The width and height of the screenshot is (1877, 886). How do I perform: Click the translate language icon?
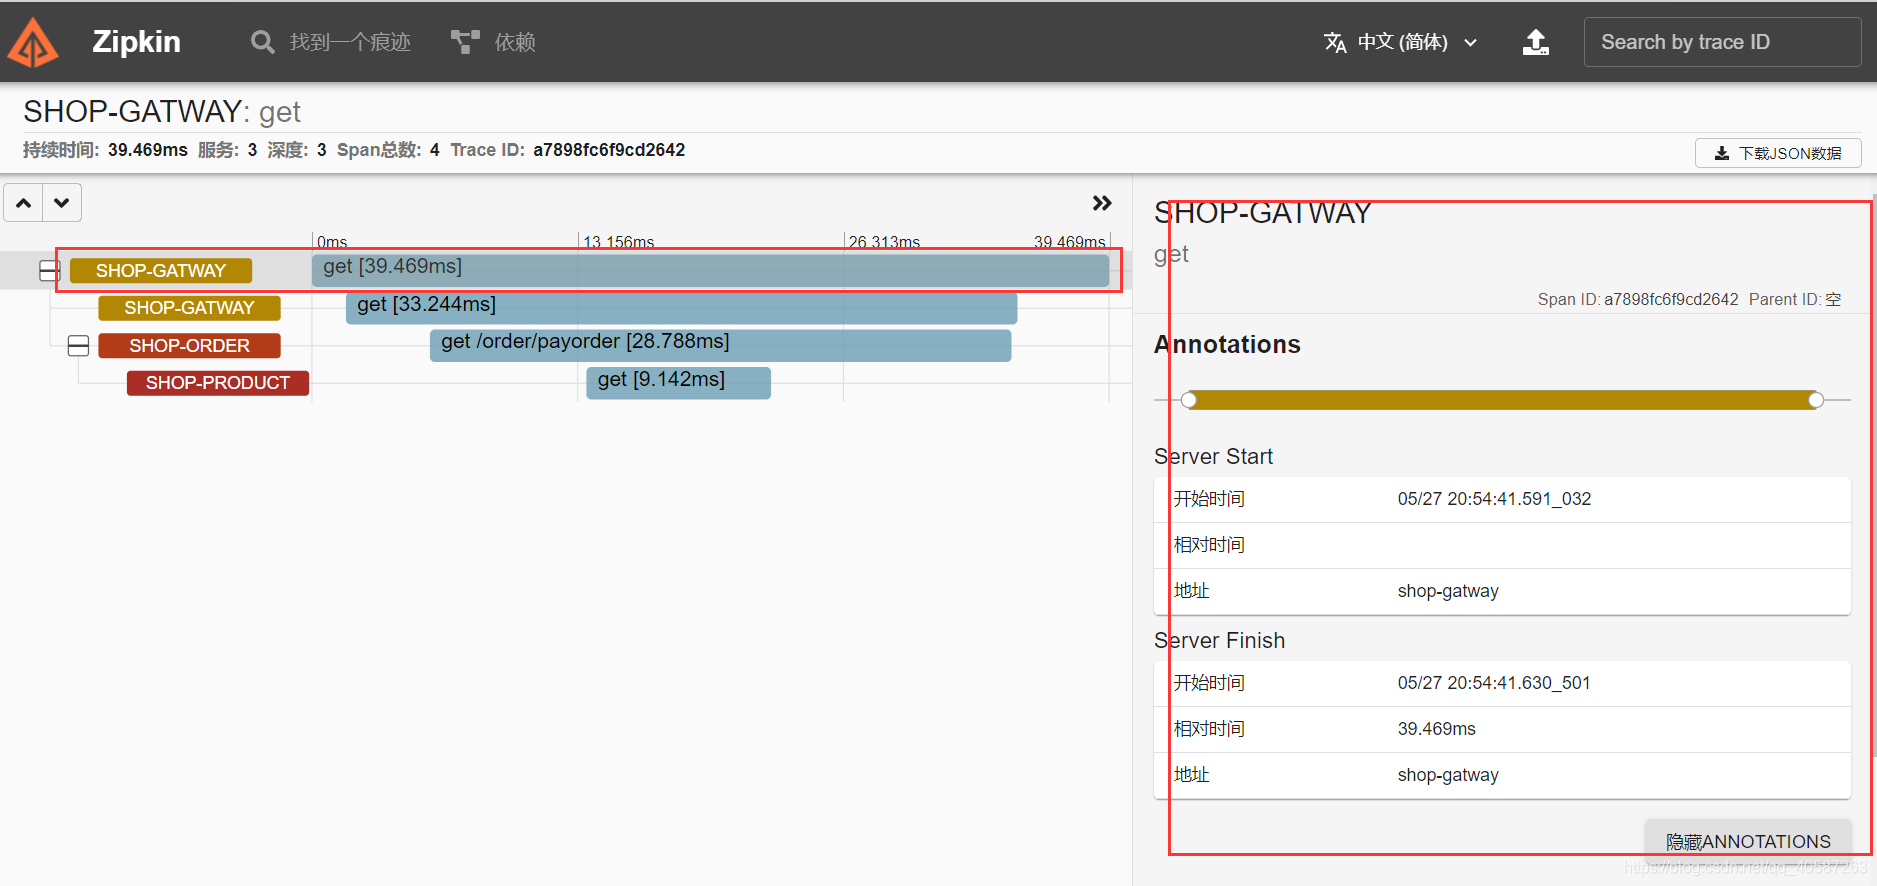(x=1335, y=42)
